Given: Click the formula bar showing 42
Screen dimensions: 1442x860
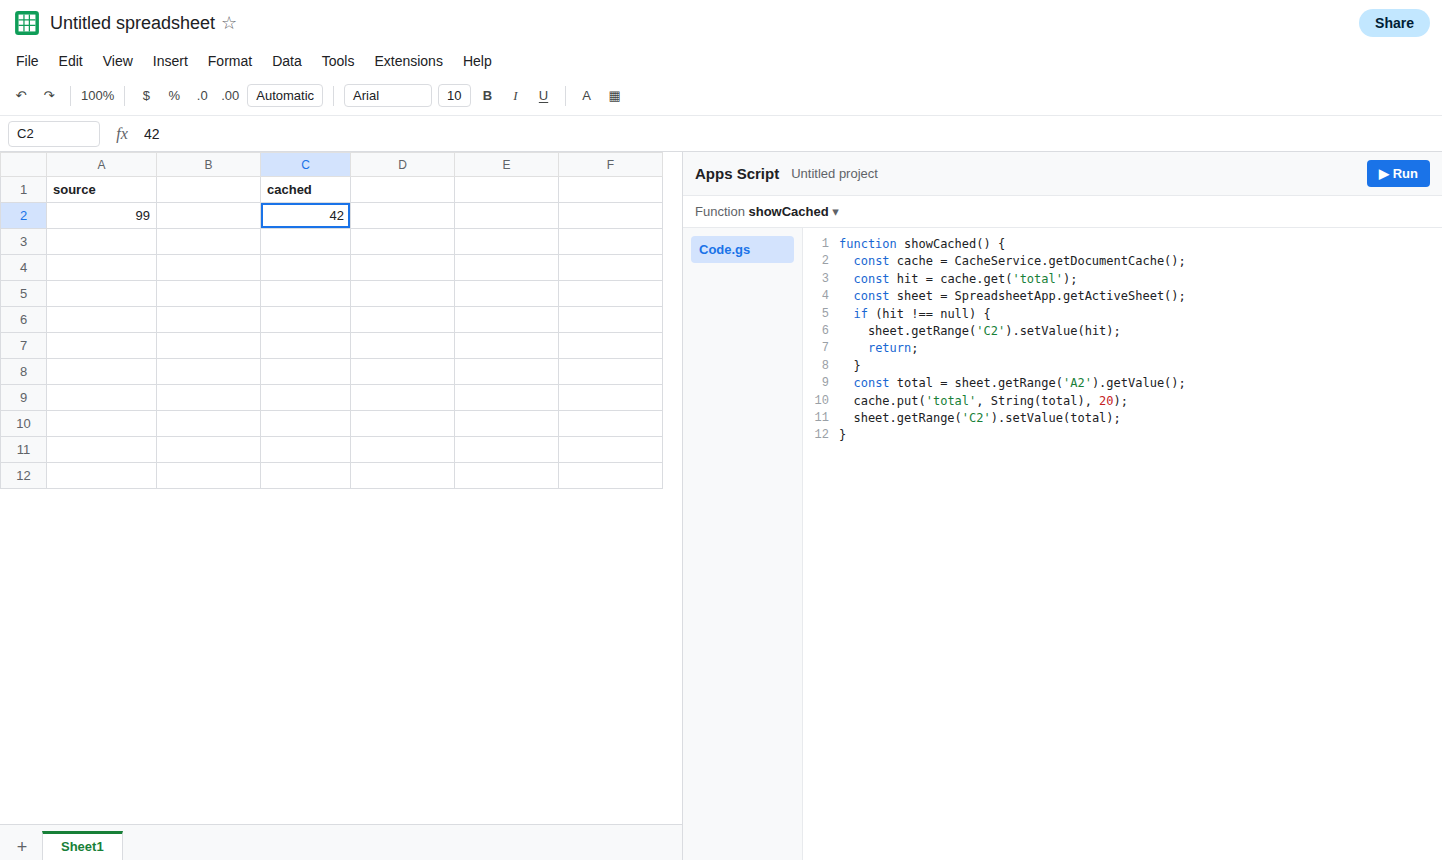Looking at the screenshot, I should coord(790,134).
